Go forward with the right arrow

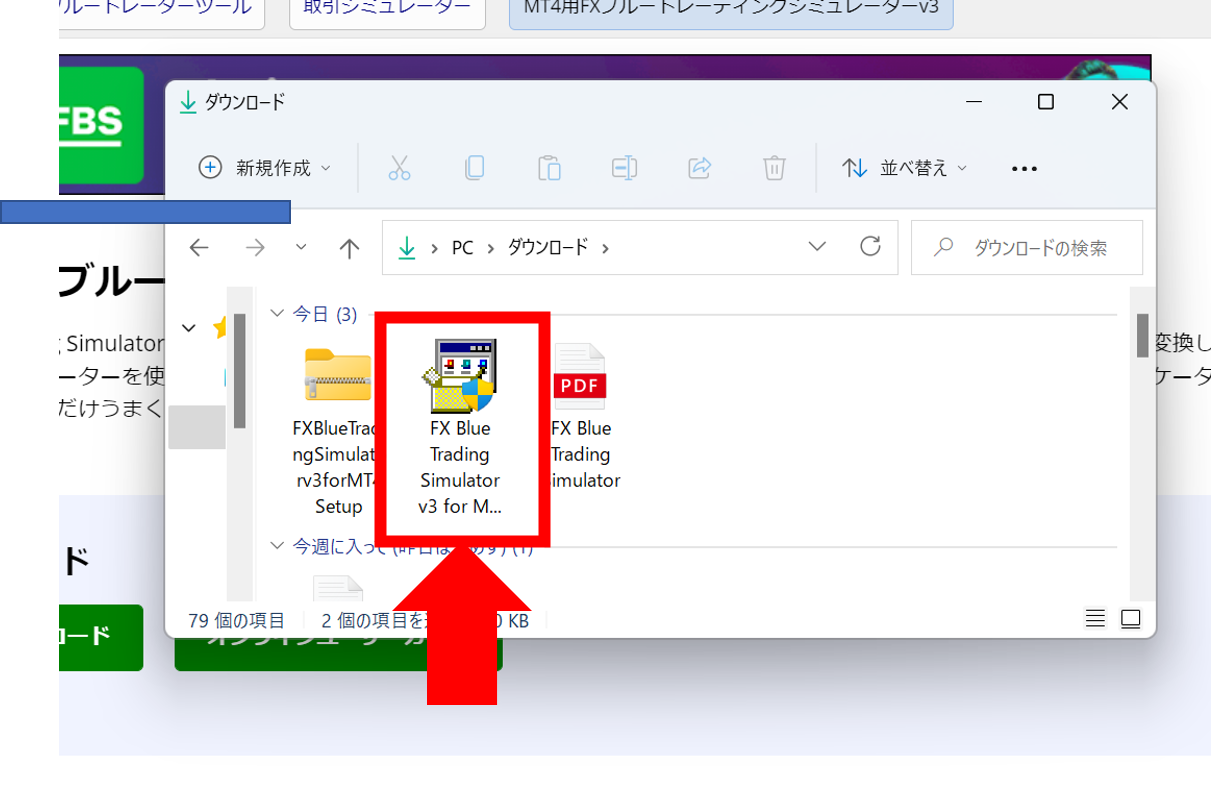click(255, 247)
